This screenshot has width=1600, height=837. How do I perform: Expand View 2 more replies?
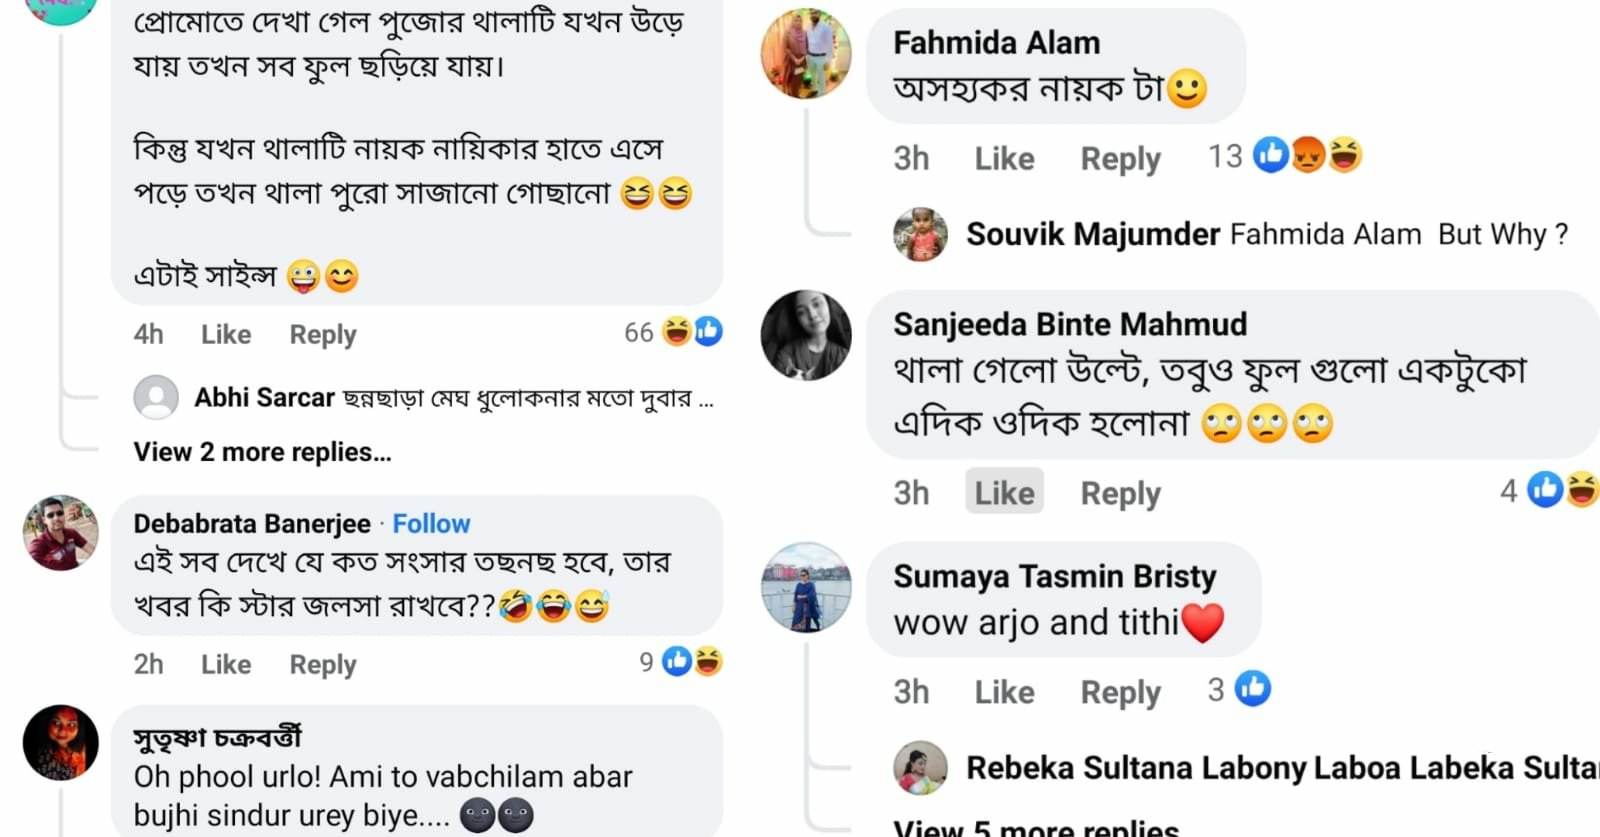(262, 452)
